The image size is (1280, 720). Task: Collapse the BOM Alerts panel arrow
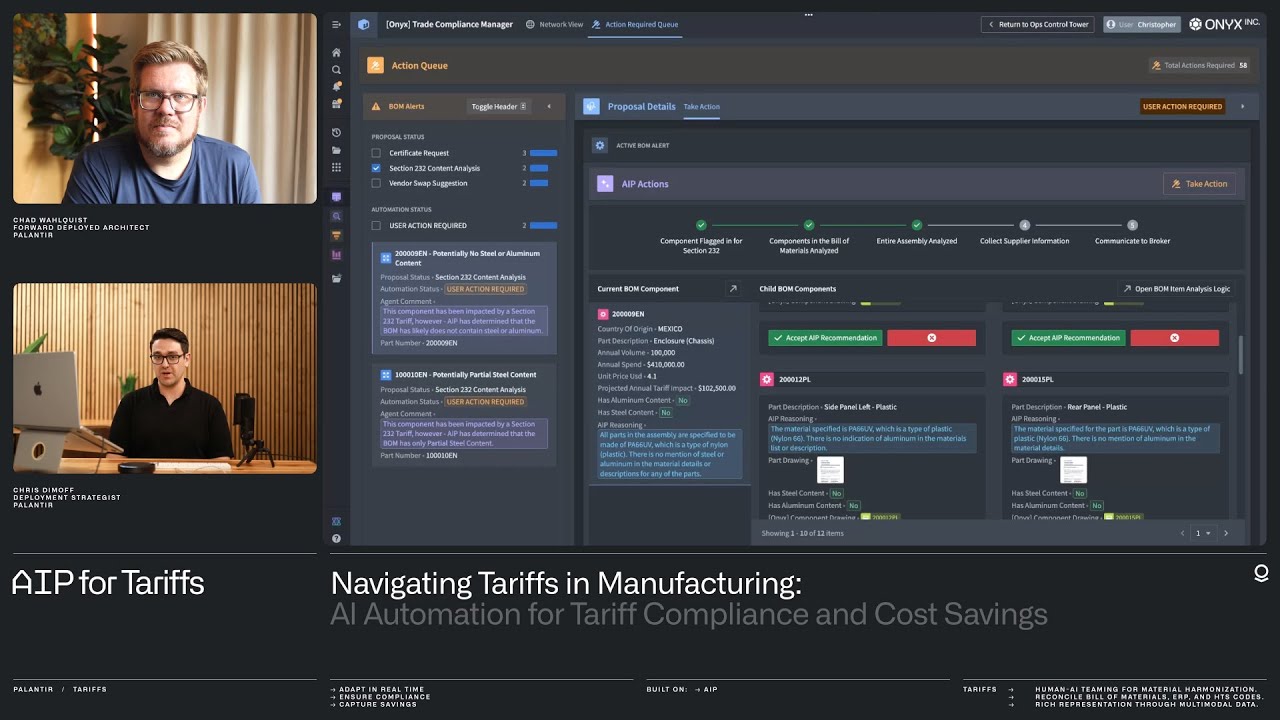[548, 106]
